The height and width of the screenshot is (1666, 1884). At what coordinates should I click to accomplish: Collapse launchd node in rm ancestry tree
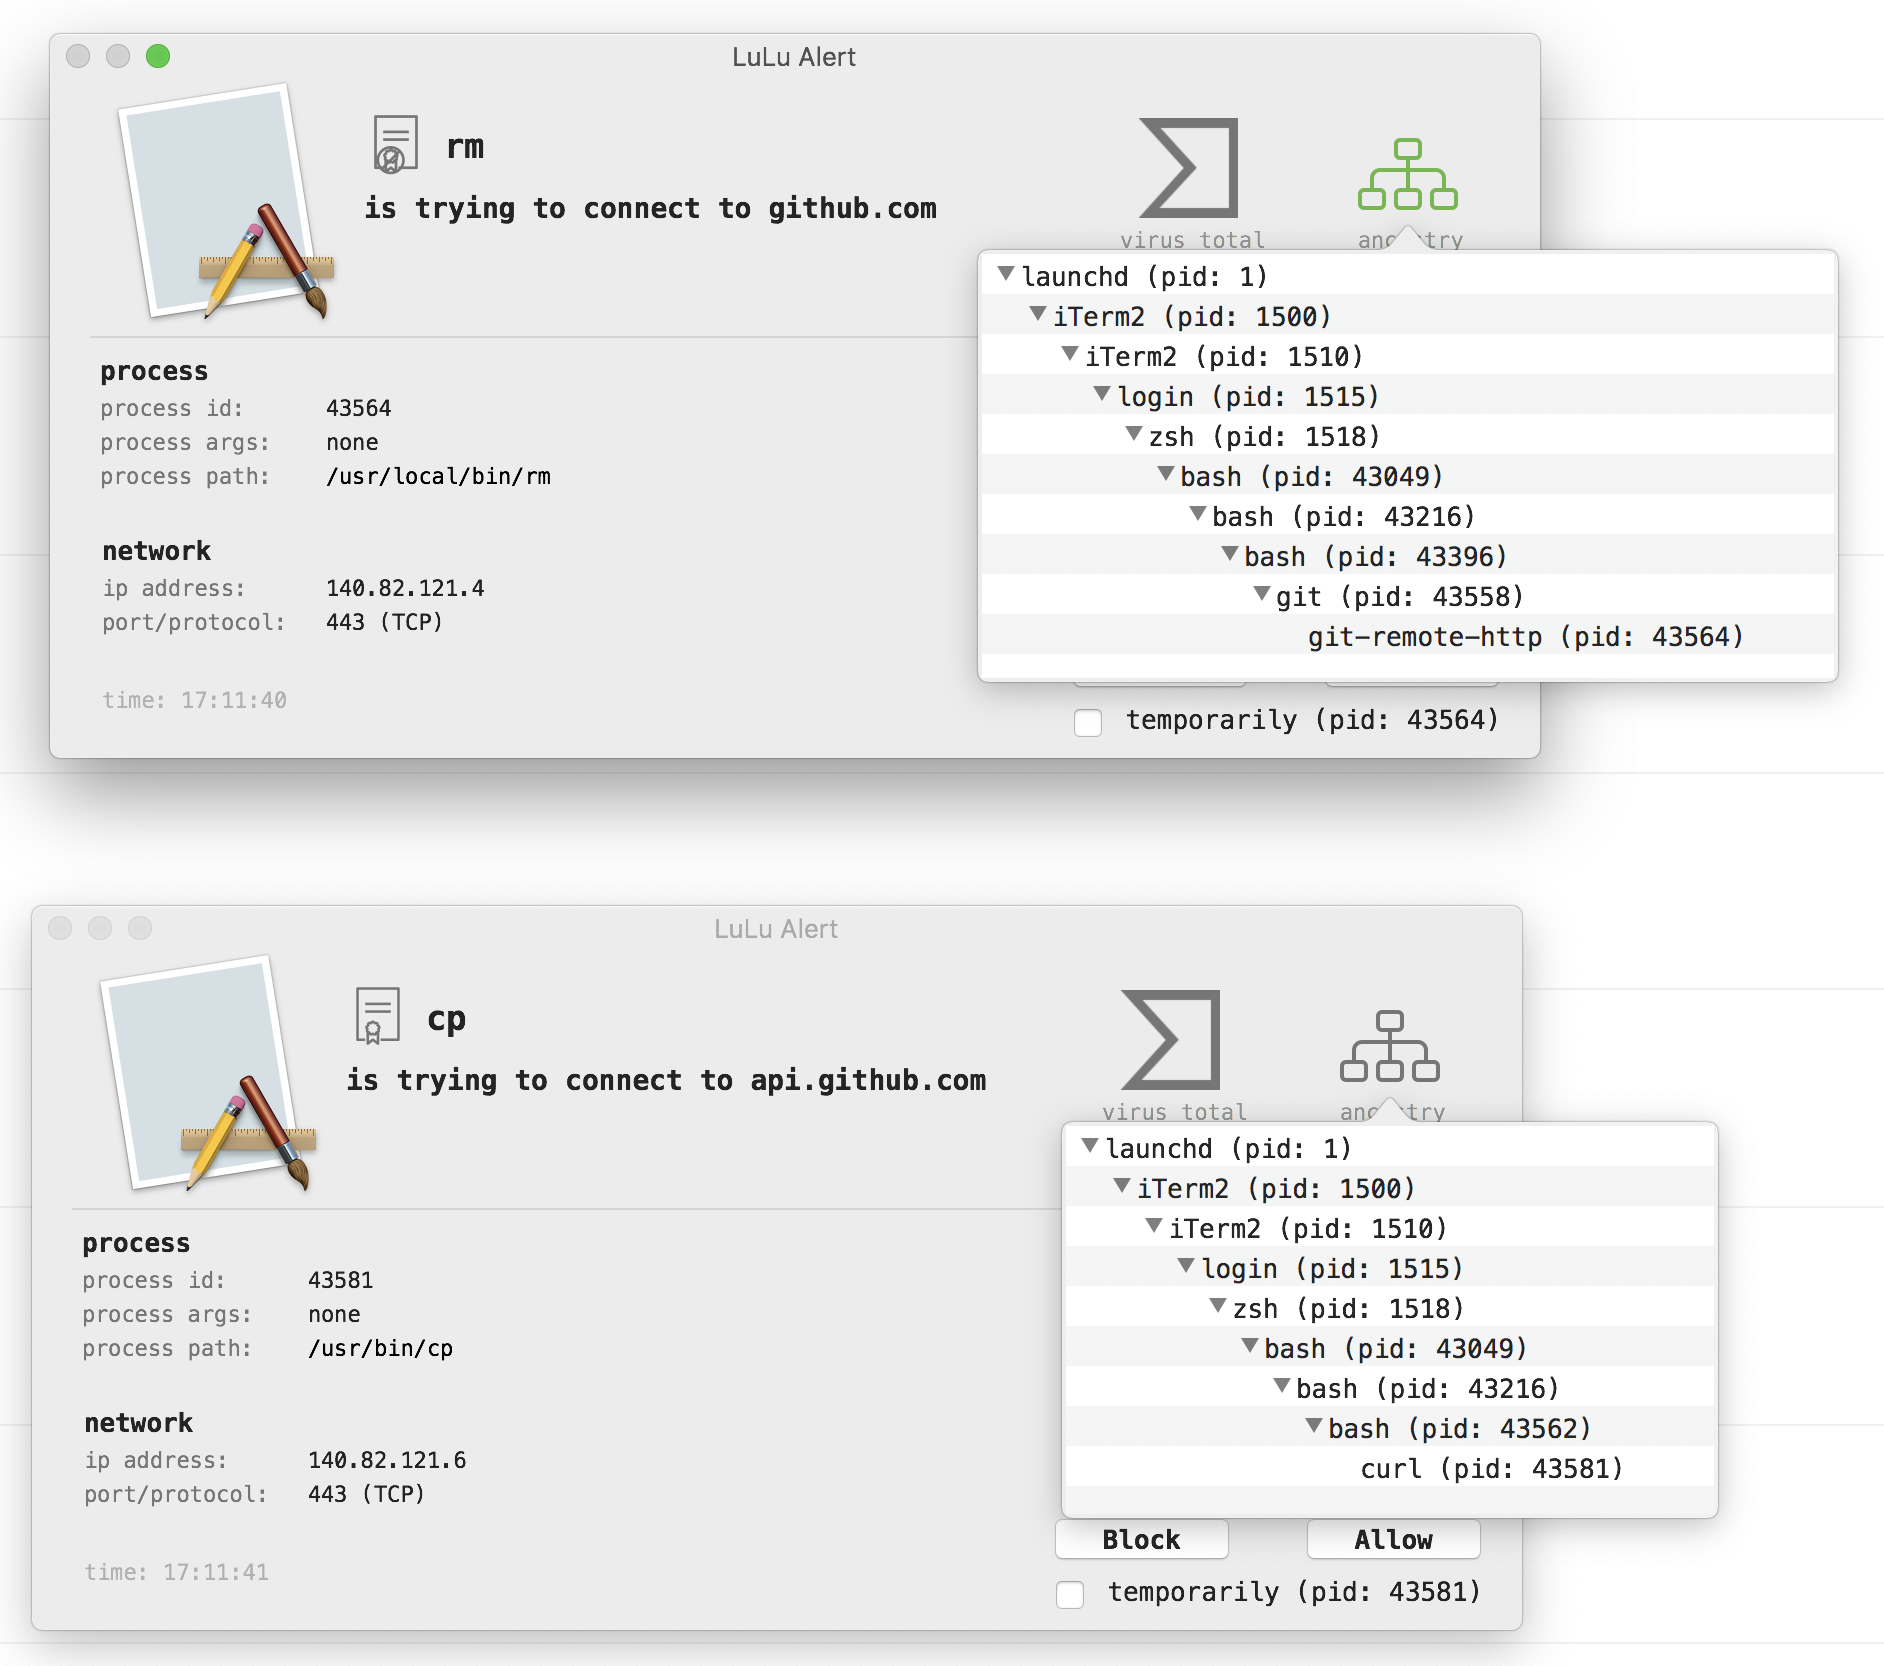coord(1006,273)
